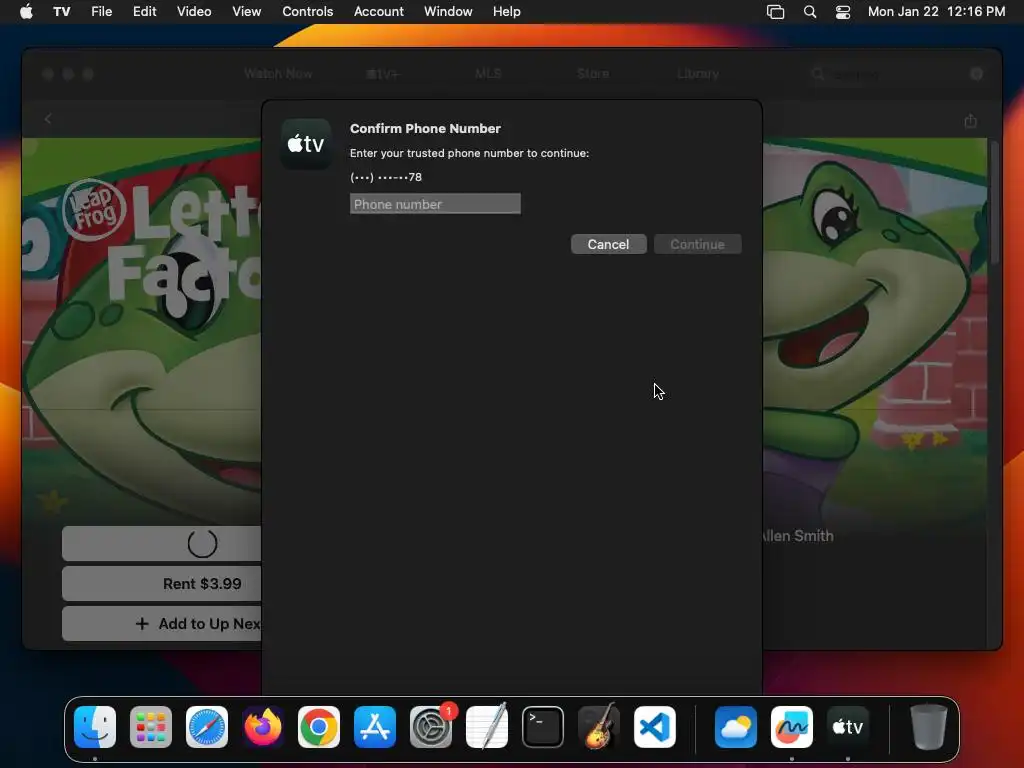Screen dimensions: 1024x768
Task: Click the Rent $3.99 button
Action: click(162, 583)
